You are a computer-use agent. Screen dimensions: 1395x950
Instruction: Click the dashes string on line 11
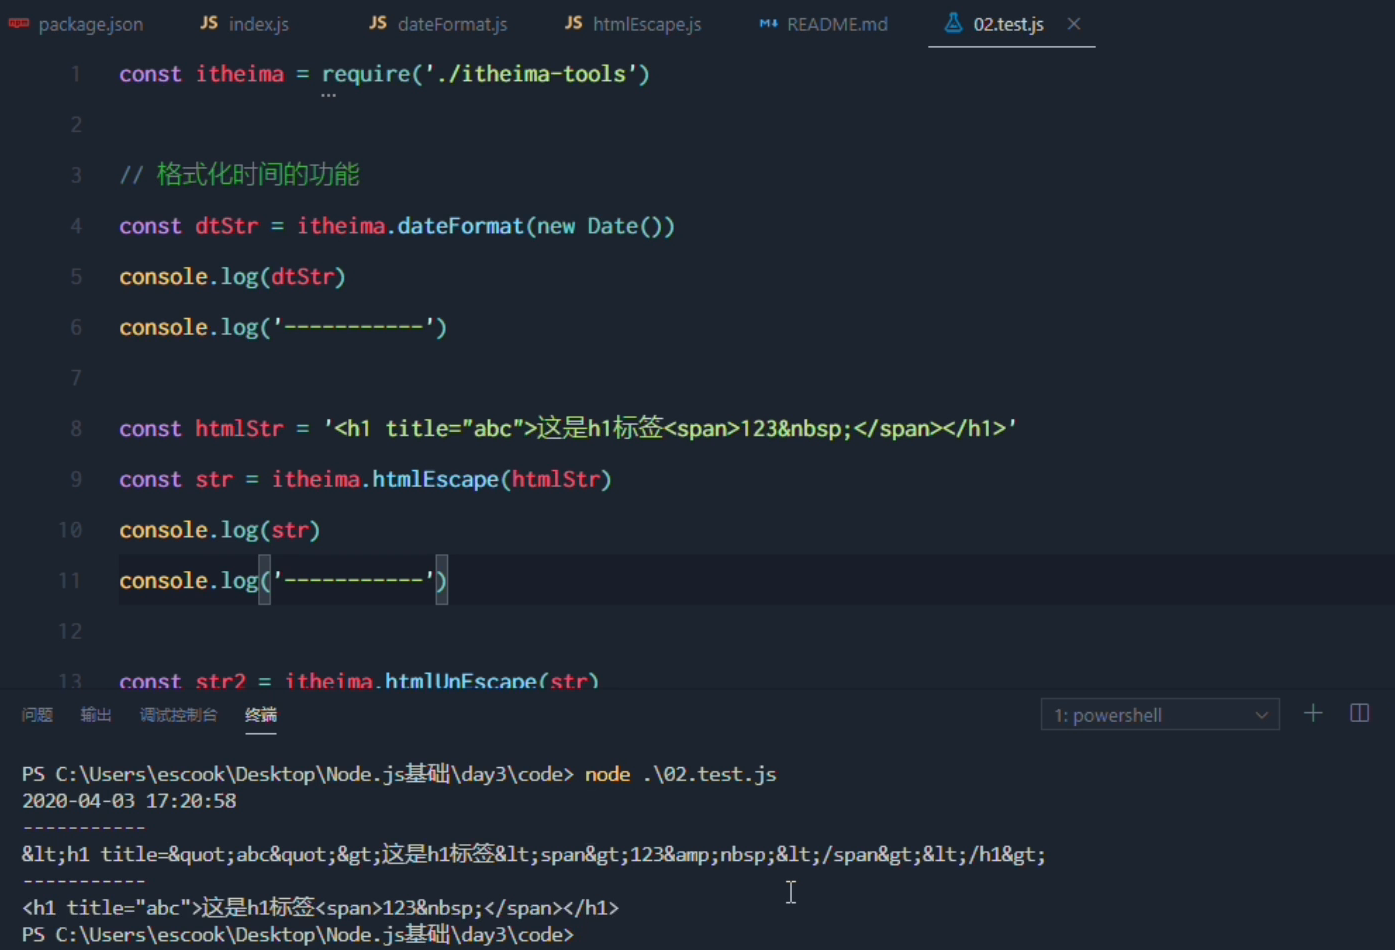coord(353,581)
